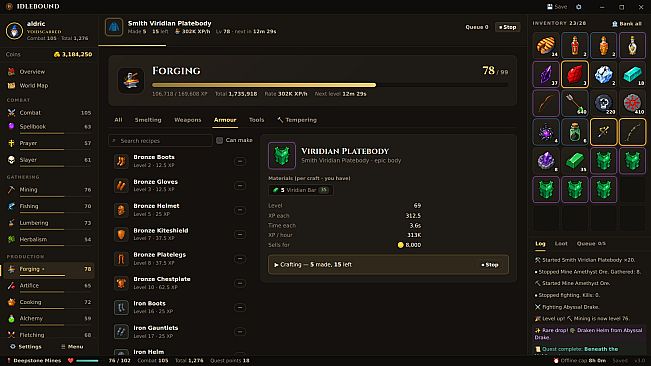Focus the Search recipes field
Image resolution: width=651 pixels, height=366 pixels.
[x=160, y=141]
